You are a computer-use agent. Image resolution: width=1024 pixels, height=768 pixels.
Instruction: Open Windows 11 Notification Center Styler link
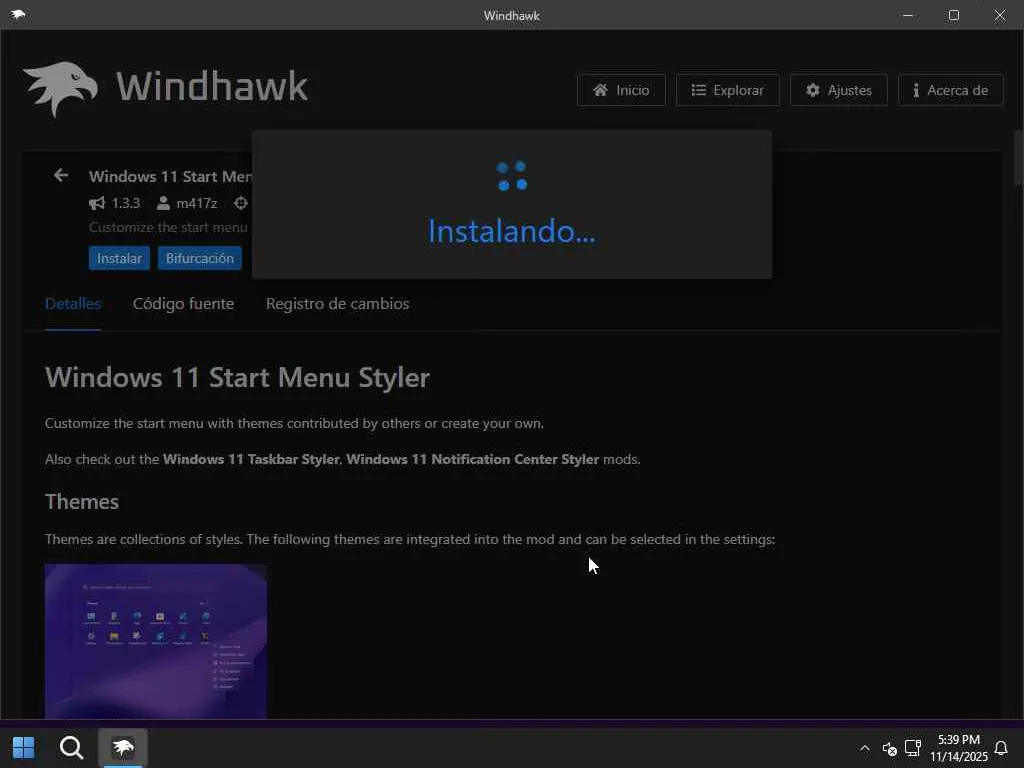[473, 459]
